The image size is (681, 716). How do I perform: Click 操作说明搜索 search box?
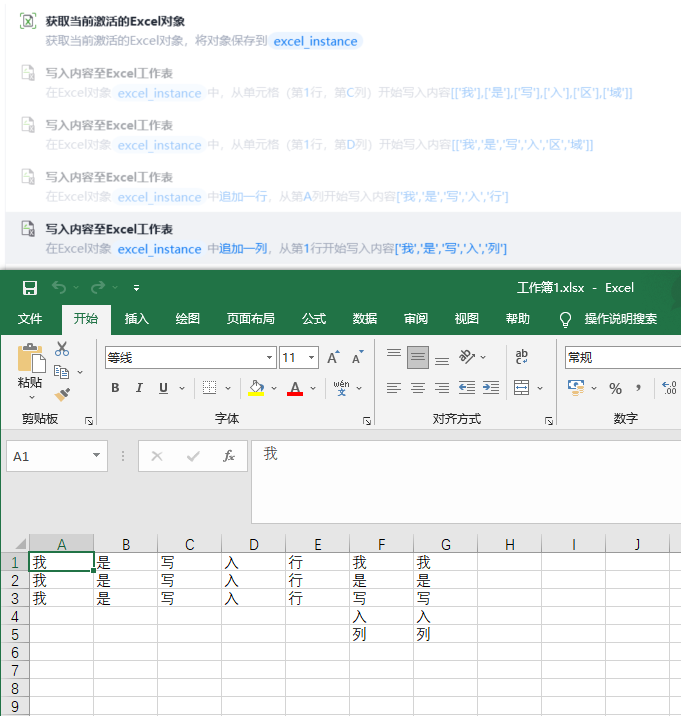pyautogui.click(x=620, y=319)
